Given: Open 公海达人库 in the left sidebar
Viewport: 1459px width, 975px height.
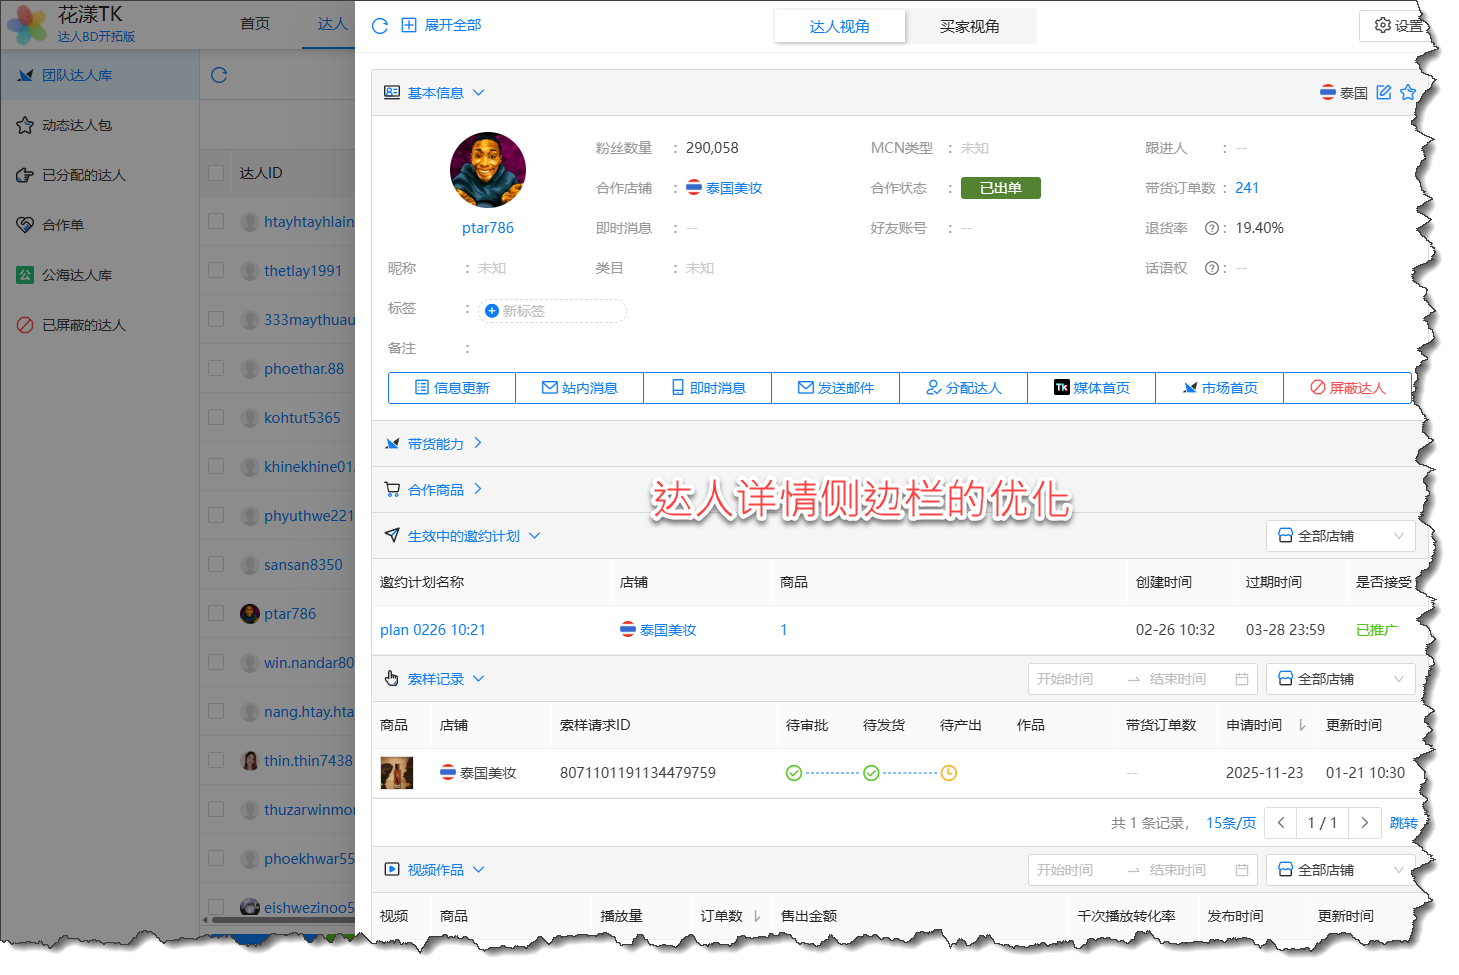Looking at the screenshot, I should click(77, 275).
